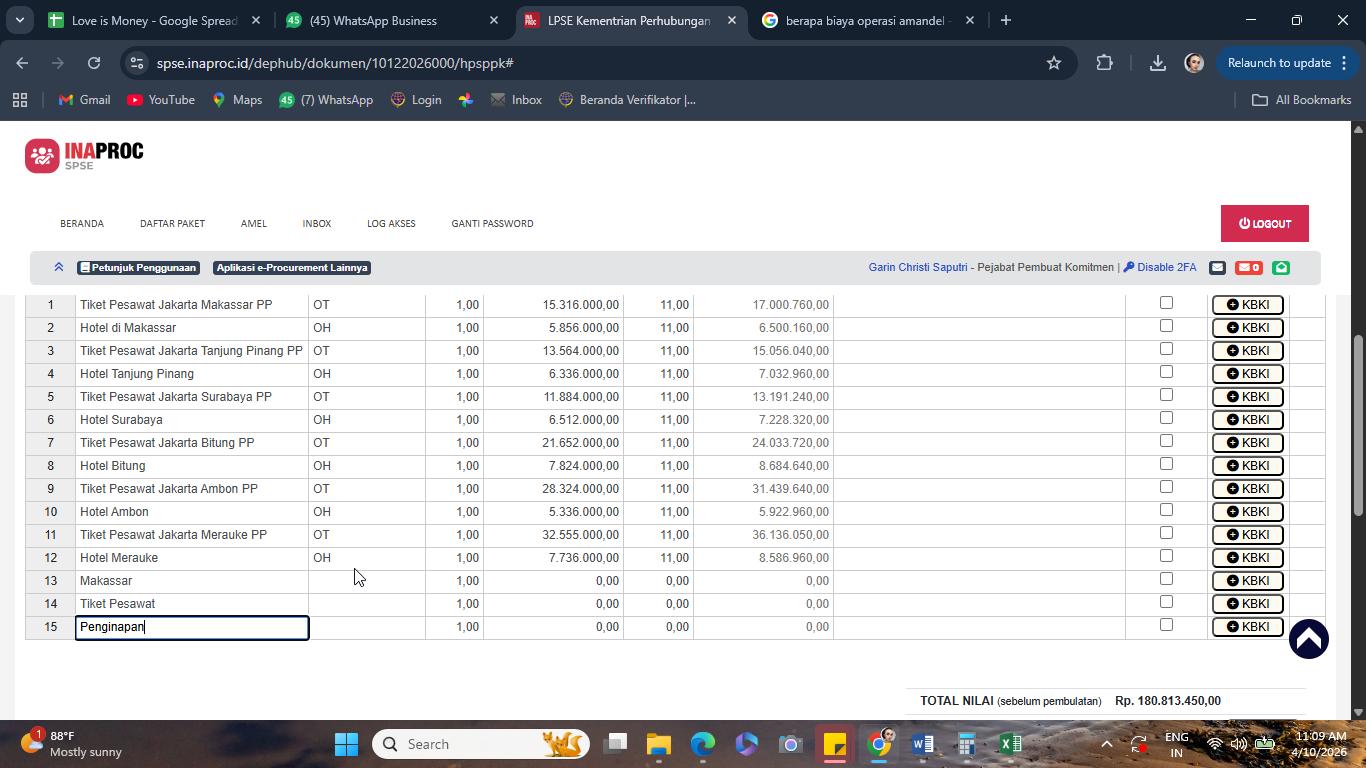Click the page vertical scrollbar thumb
Viewport: 1366px width, 768px height.
1358,425
